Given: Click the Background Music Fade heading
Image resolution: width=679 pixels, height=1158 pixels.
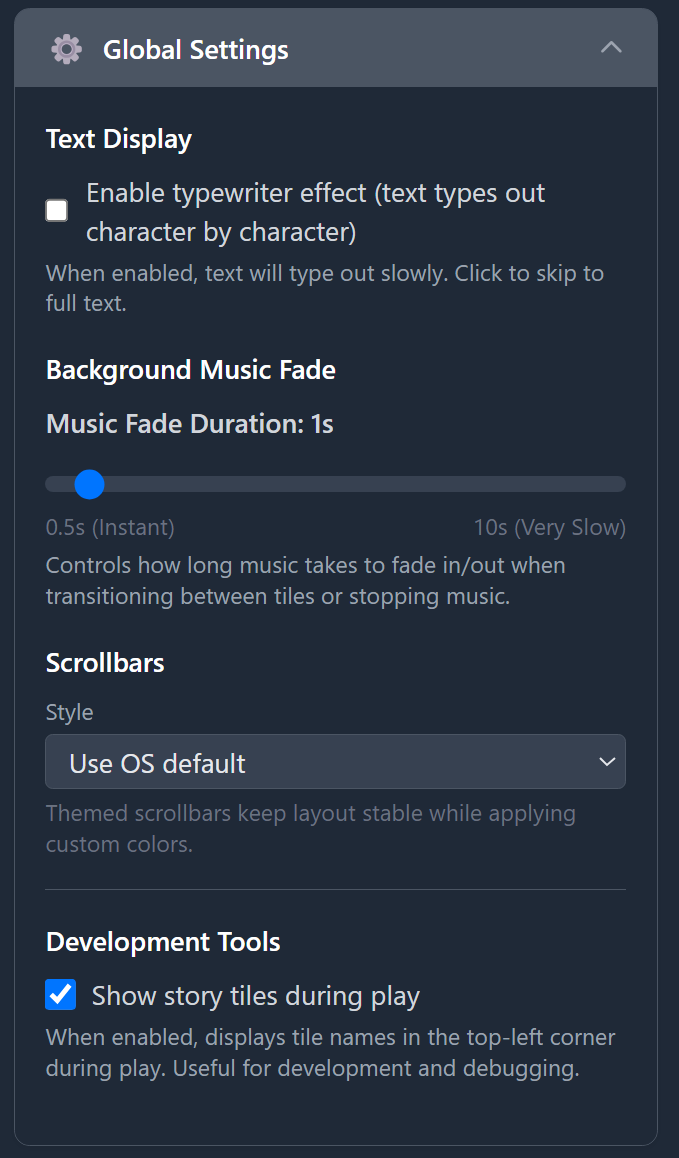Looking at the screenshot, I should pos(191,370).
